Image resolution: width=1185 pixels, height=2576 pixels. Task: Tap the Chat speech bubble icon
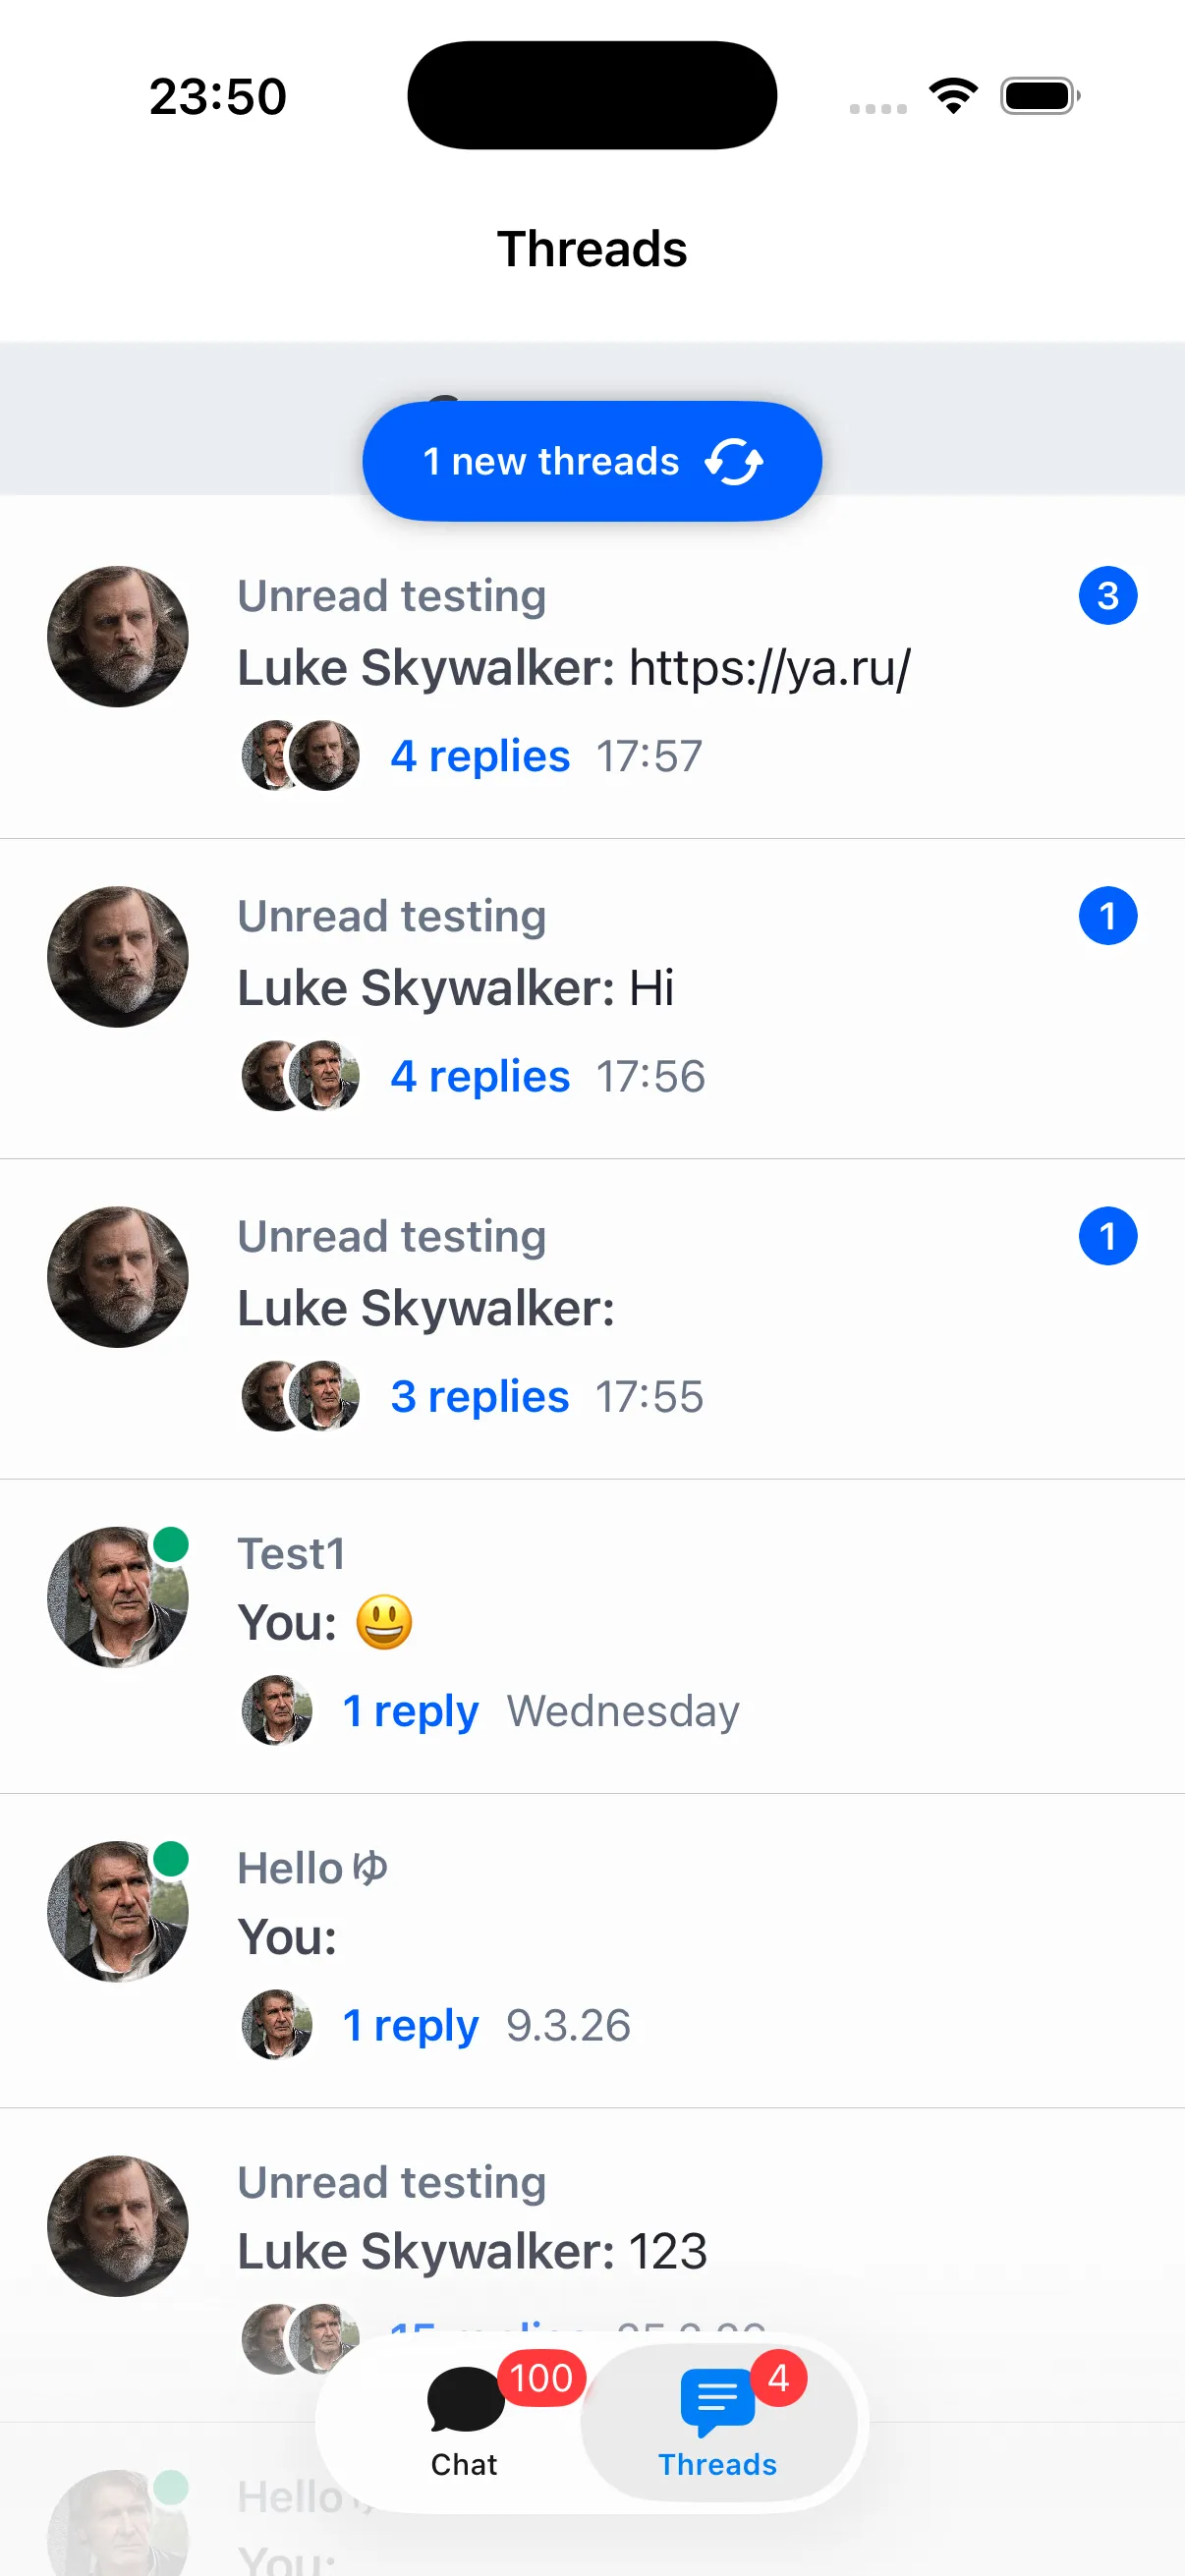[x=465, y=2399]
